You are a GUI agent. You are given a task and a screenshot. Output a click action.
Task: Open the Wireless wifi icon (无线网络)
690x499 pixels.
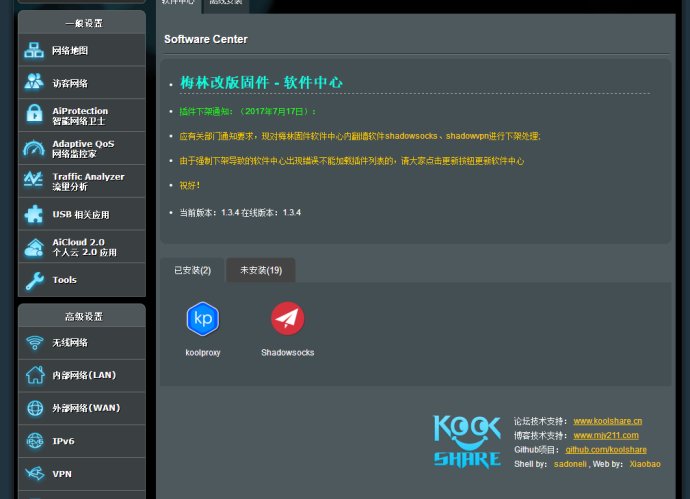tap(34, 342)
